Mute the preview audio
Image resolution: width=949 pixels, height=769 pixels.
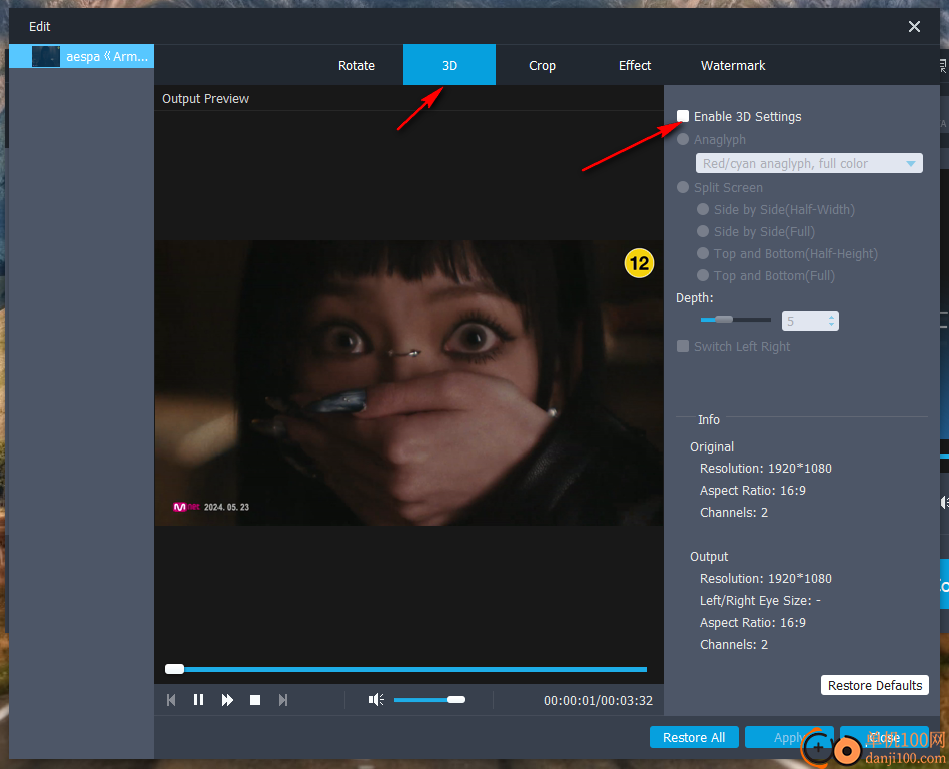[376, 700]
